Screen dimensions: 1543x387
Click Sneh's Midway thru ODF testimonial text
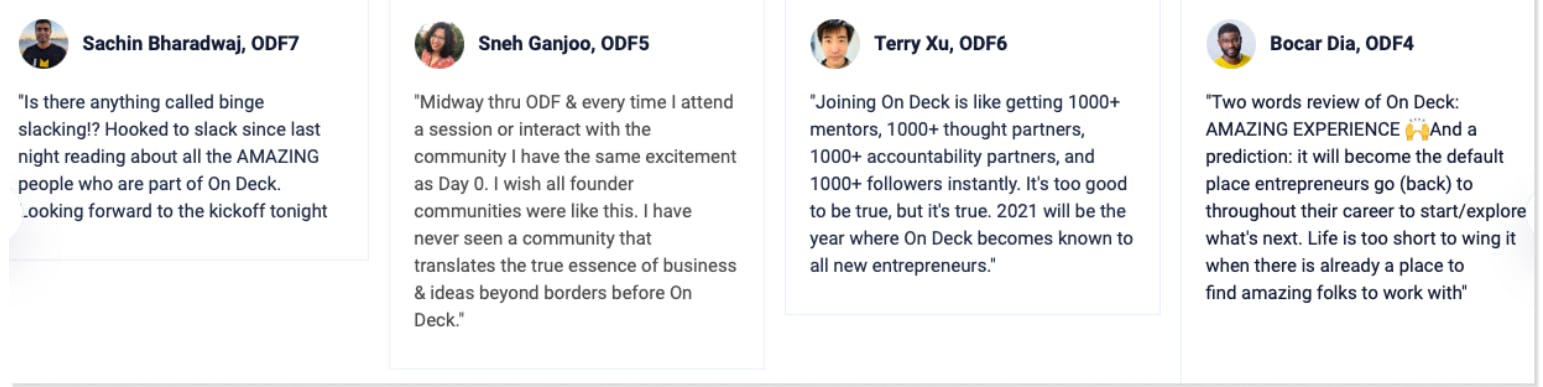pyautogui.click(x=575, y=211)
